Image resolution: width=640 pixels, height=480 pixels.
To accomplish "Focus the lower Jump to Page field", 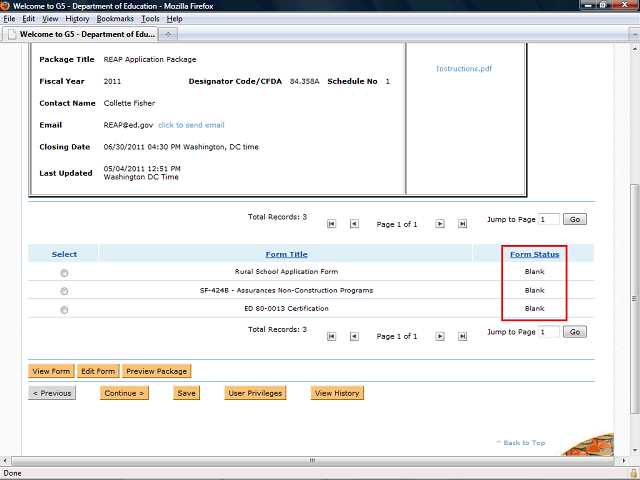I will [549, 332].
